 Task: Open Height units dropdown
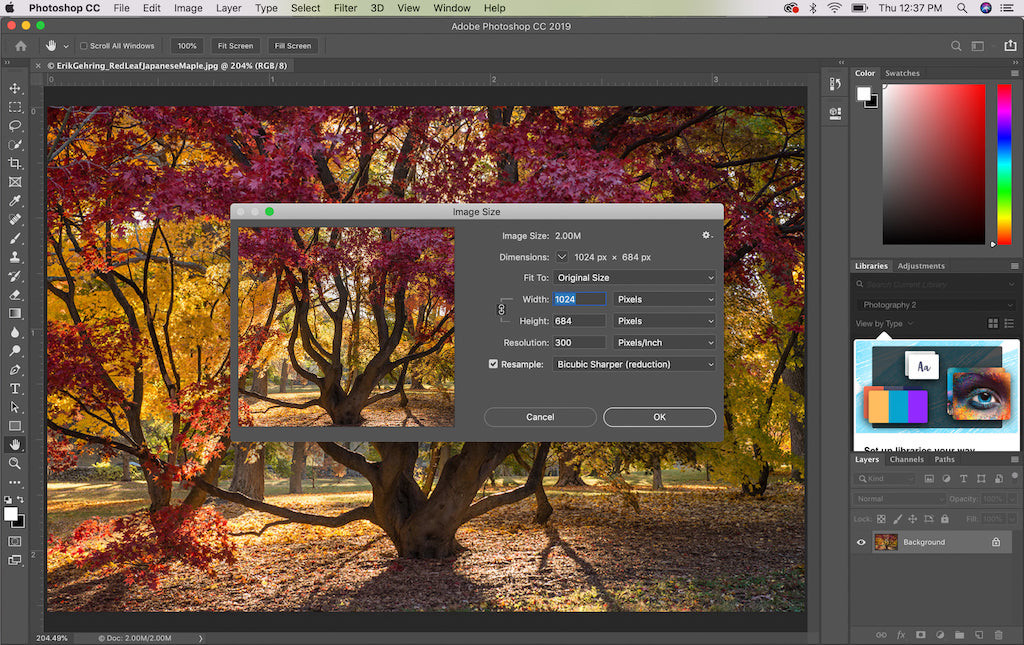pyautogui.click(x=664, y=321)
